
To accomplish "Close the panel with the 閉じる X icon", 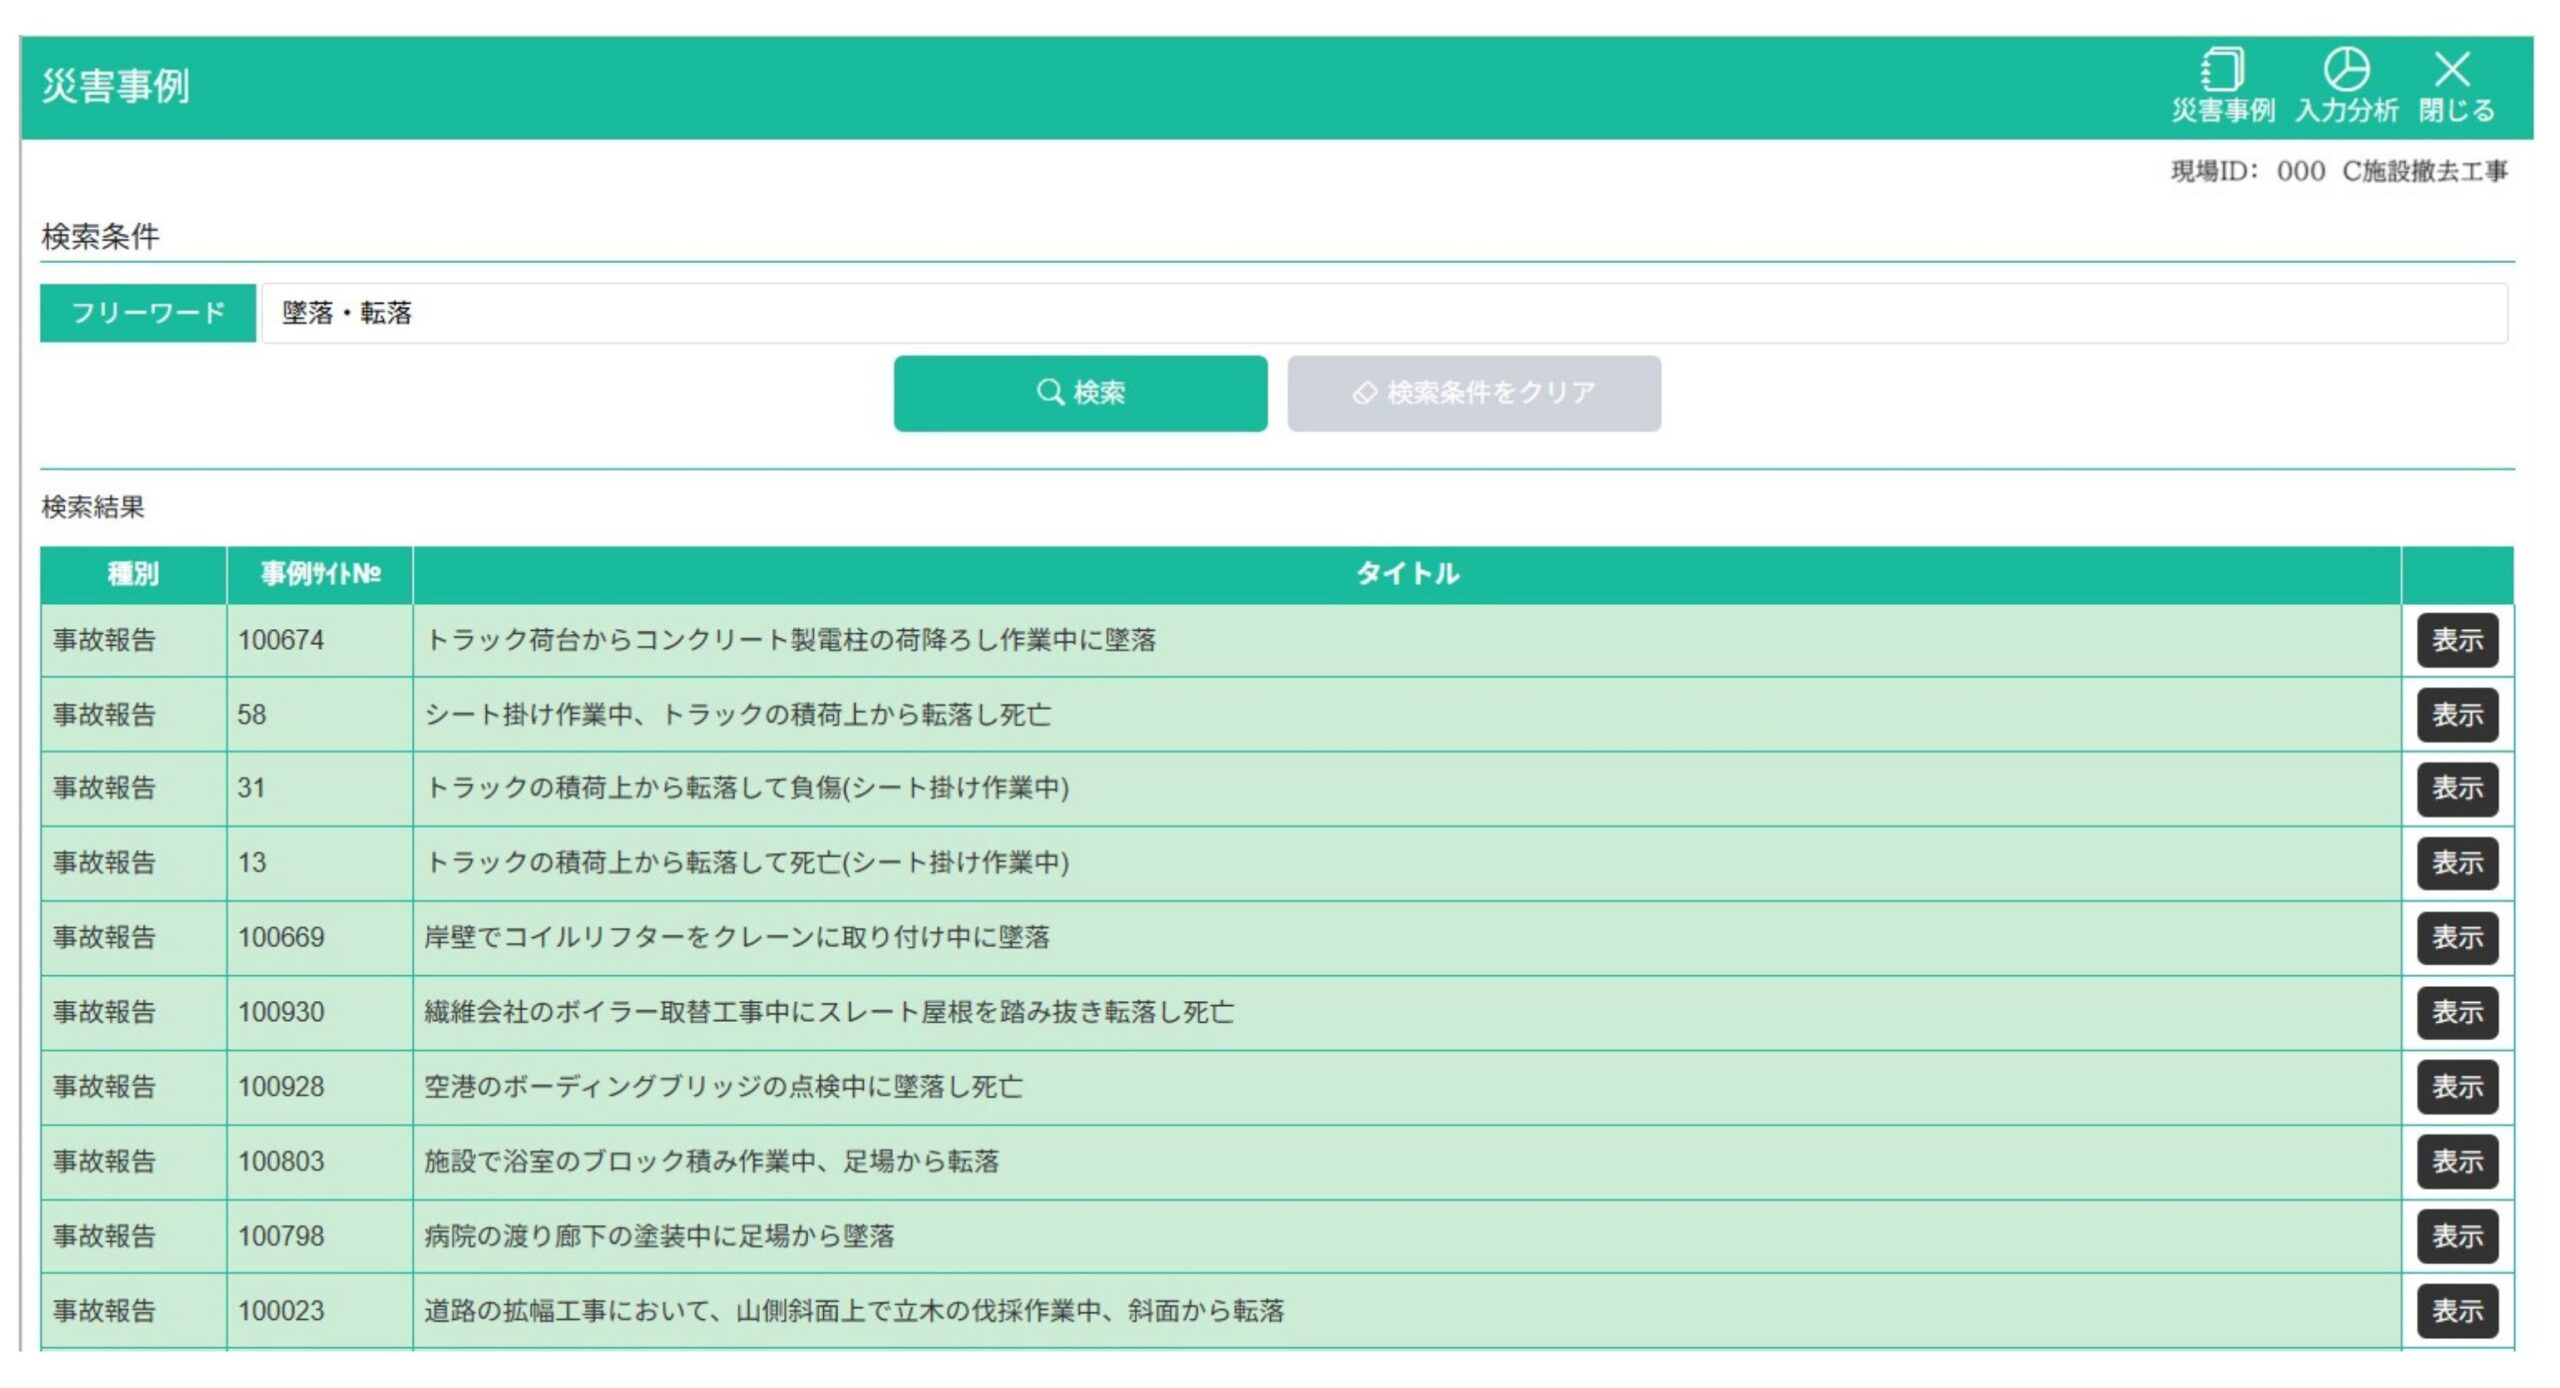I will pyautogui.click(x=2455, y=85).
